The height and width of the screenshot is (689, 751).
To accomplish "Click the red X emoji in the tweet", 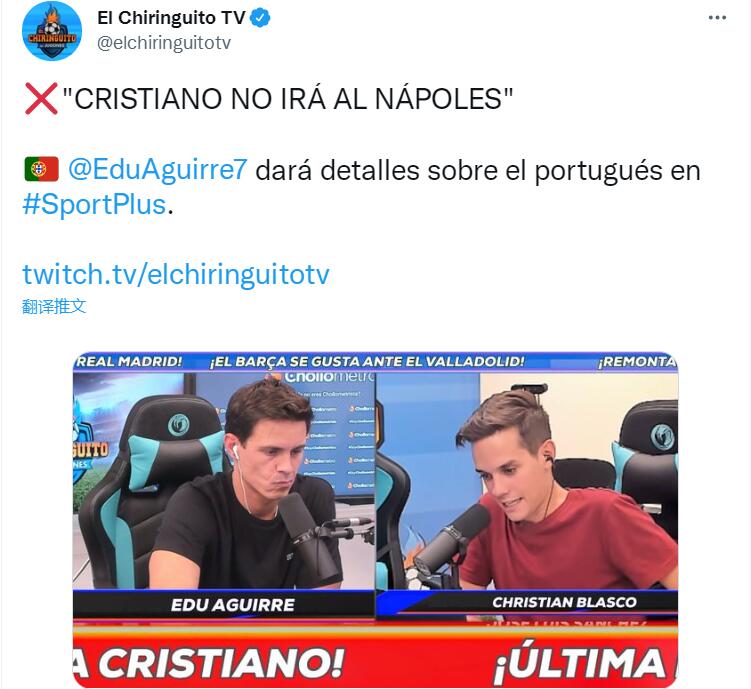I will [41, 99].
